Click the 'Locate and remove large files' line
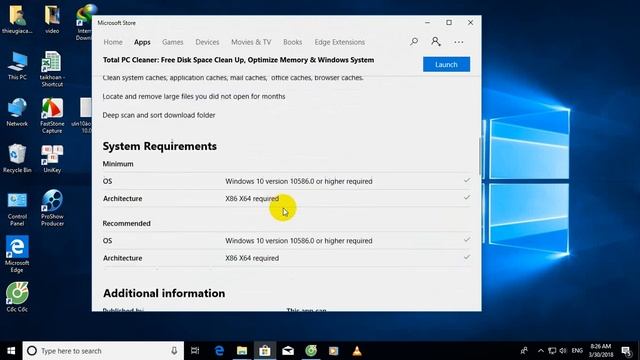Viewport: 640px width, 360px height. pos(194,96)
